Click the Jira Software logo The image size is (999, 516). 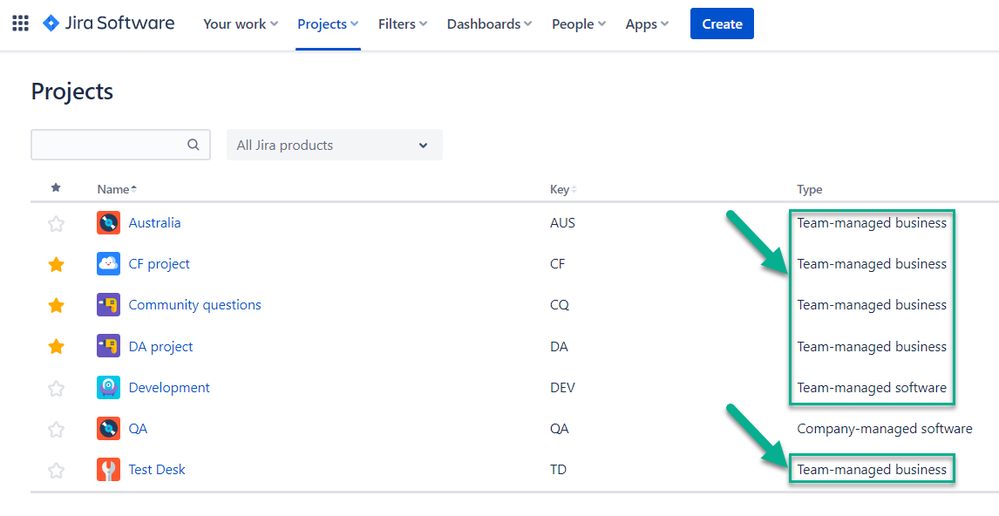click(108, 24)
